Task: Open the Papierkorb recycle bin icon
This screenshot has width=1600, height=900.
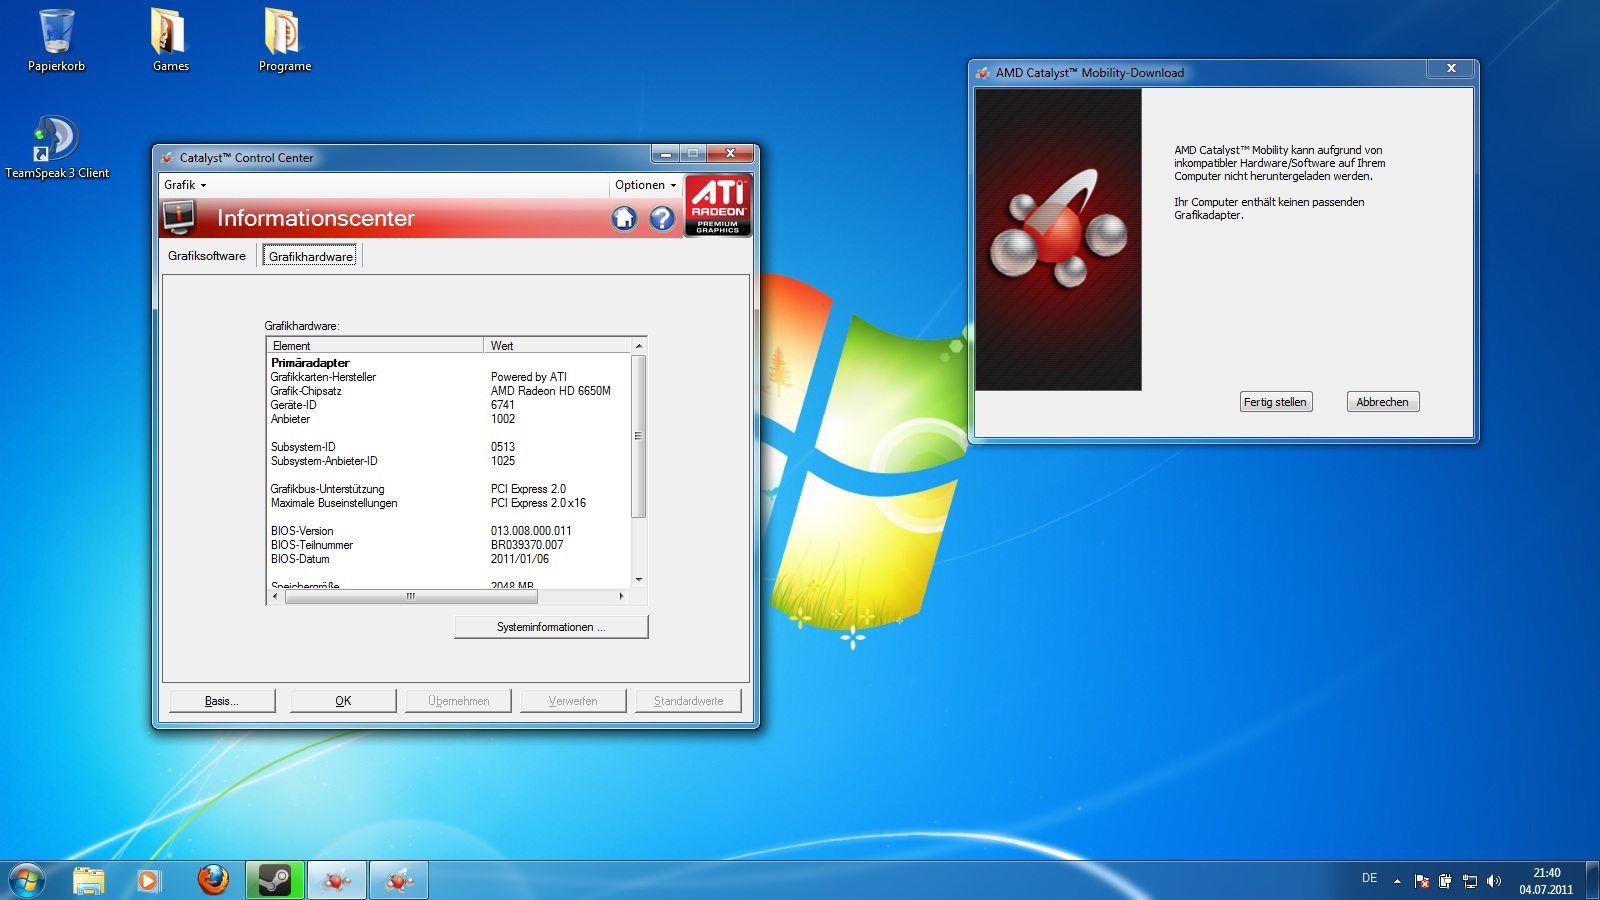Action: [x=56, y=40]
